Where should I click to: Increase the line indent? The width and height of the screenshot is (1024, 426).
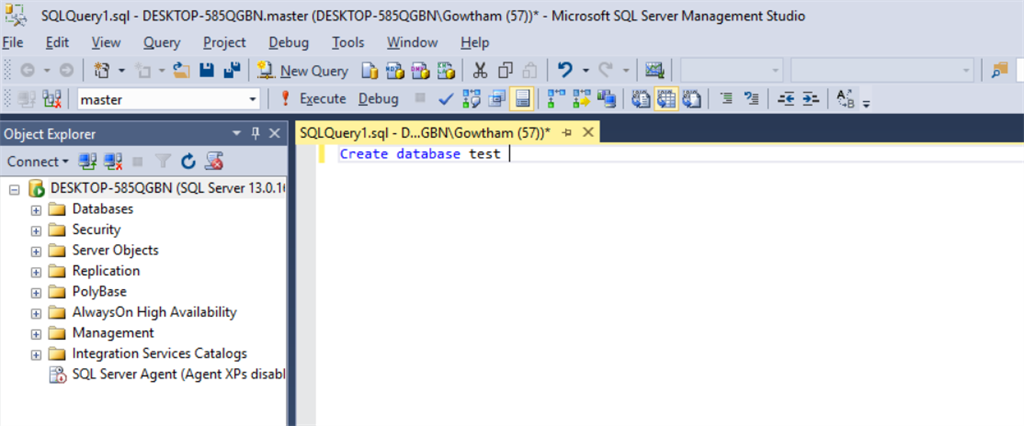(810, 99)
